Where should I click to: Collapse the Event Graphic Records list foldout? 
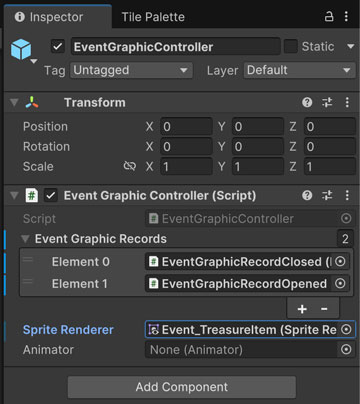pos(25,239)
